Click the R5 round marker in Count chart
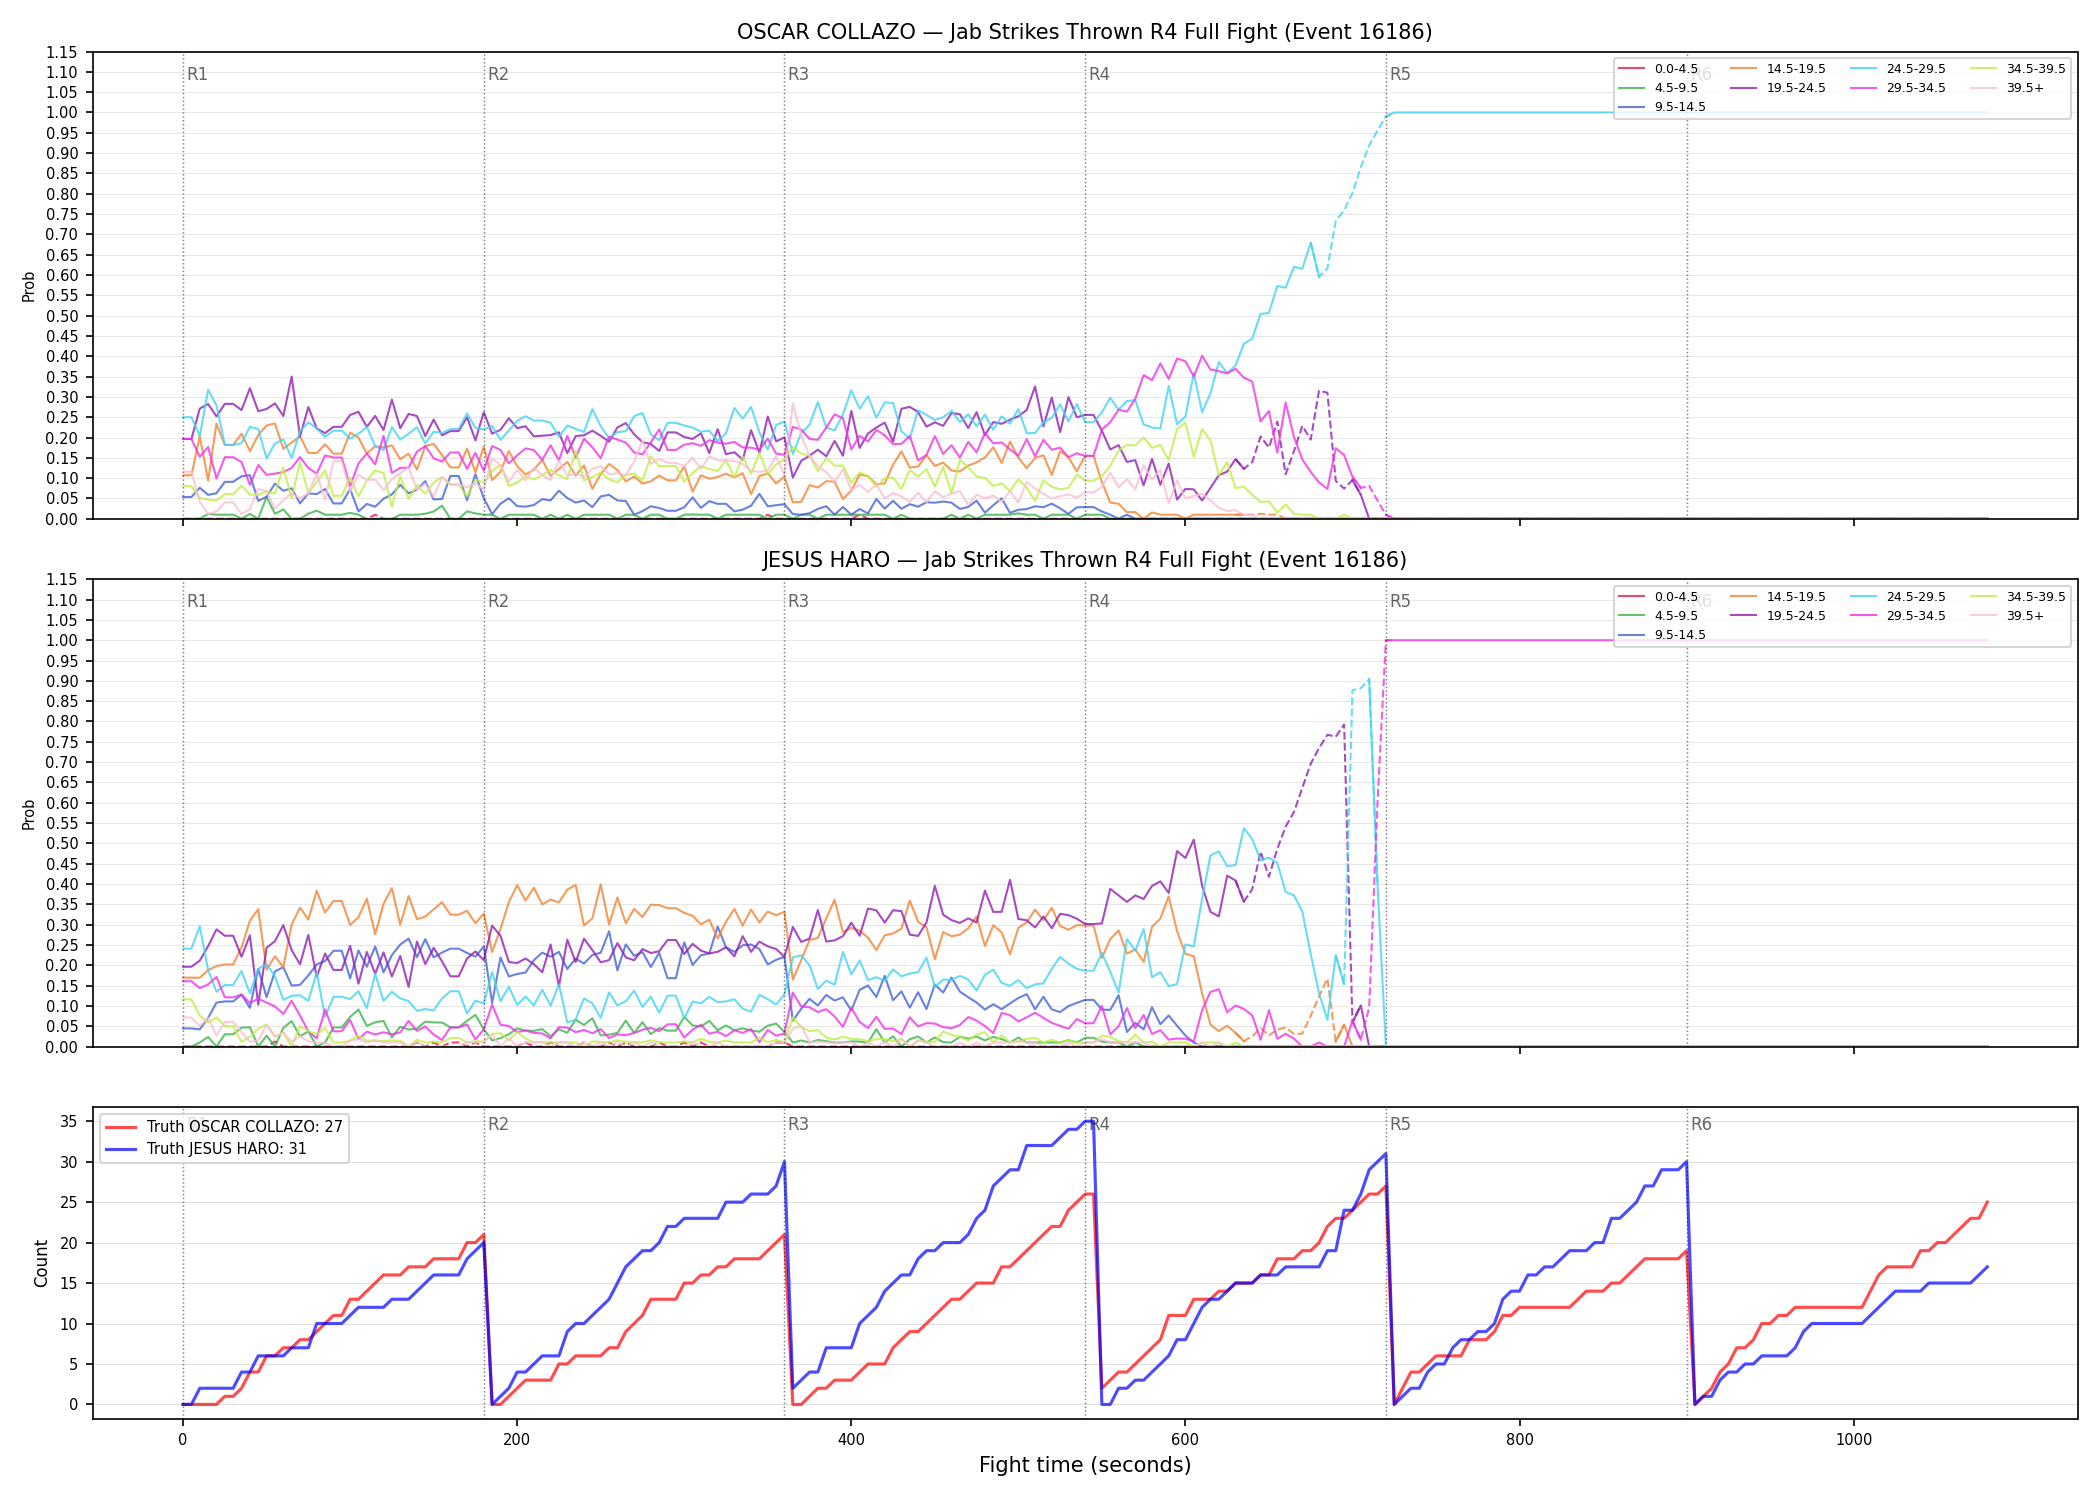 1400,1124
